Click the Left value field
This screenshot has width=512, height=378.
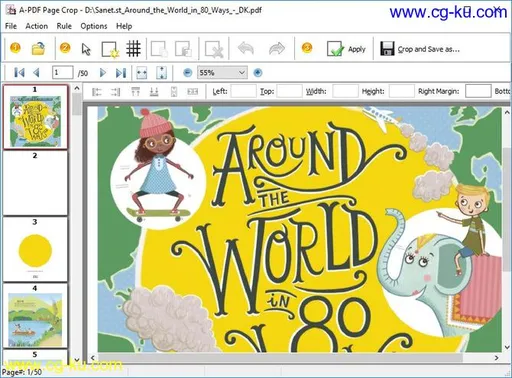tap(243, 91)
